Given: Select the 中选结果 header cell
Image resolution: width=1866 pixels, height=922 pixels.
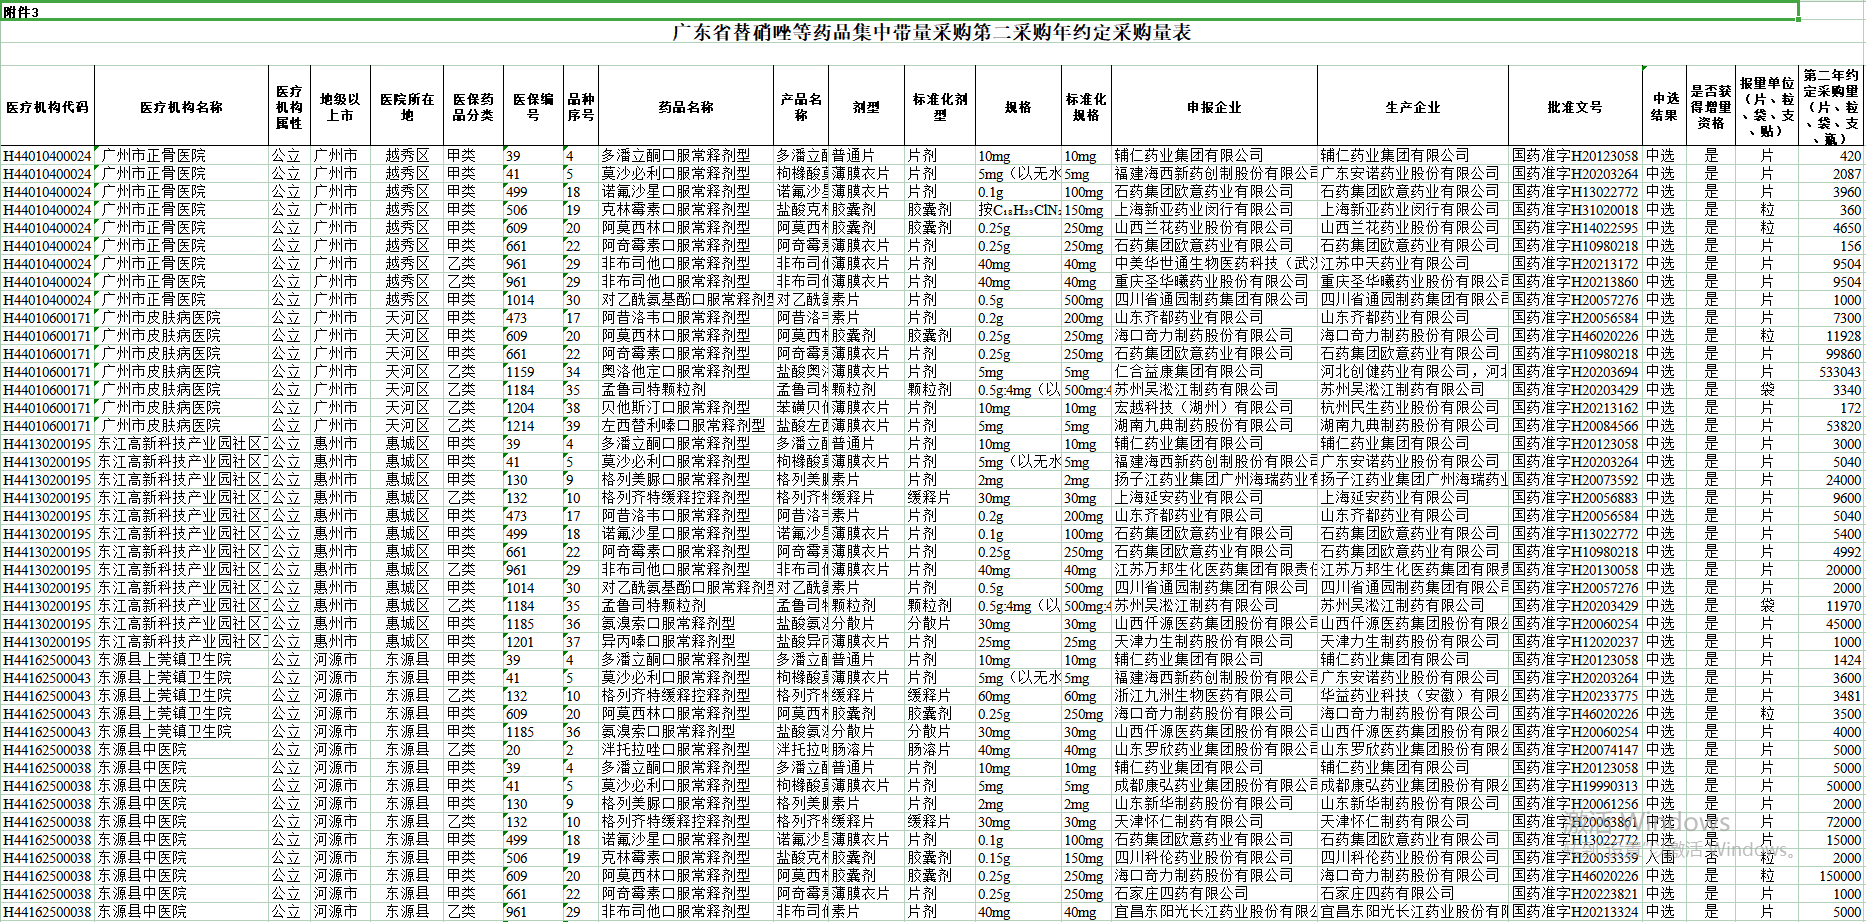Looking at the screenshot, I should coord(1664,107).
